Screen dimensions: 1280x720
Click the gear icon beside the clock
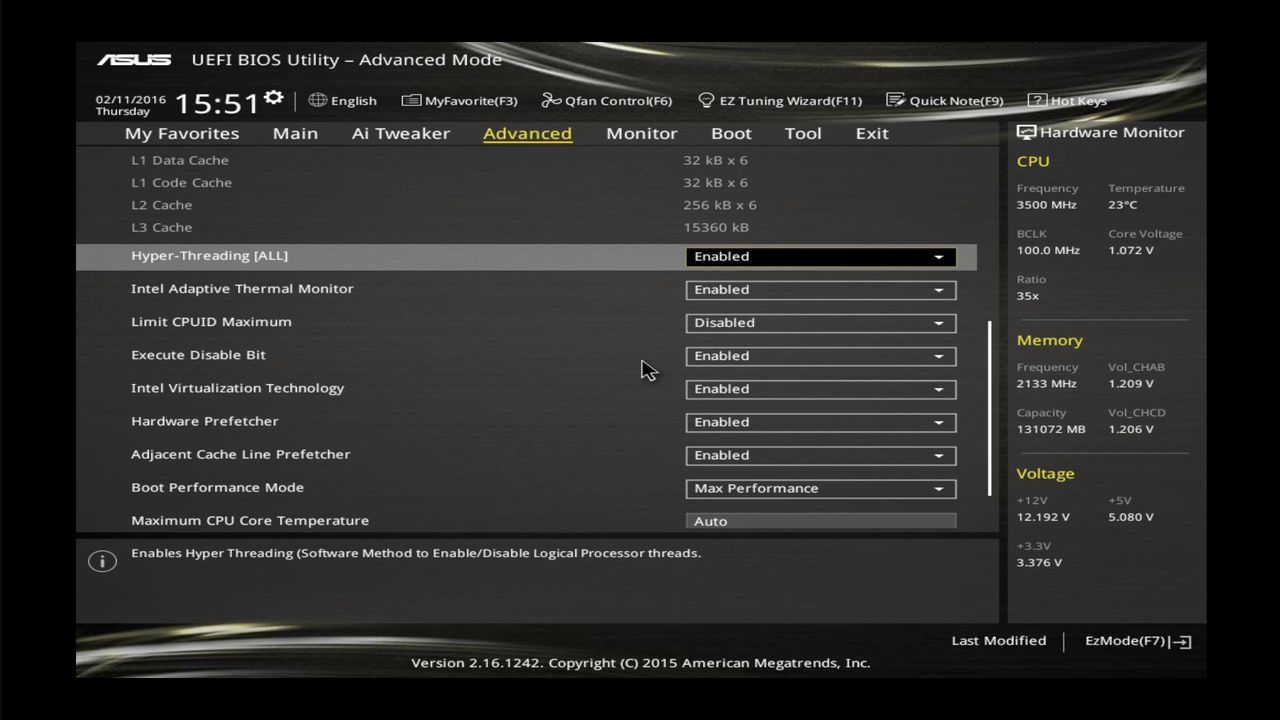pos(274,98)
